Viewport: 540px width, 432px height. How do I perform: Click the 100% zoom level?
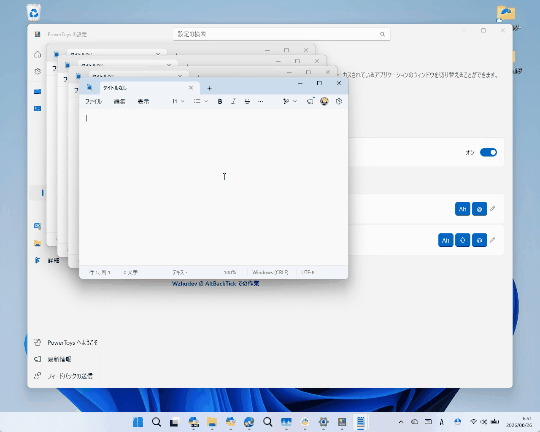tap(230, 272)
